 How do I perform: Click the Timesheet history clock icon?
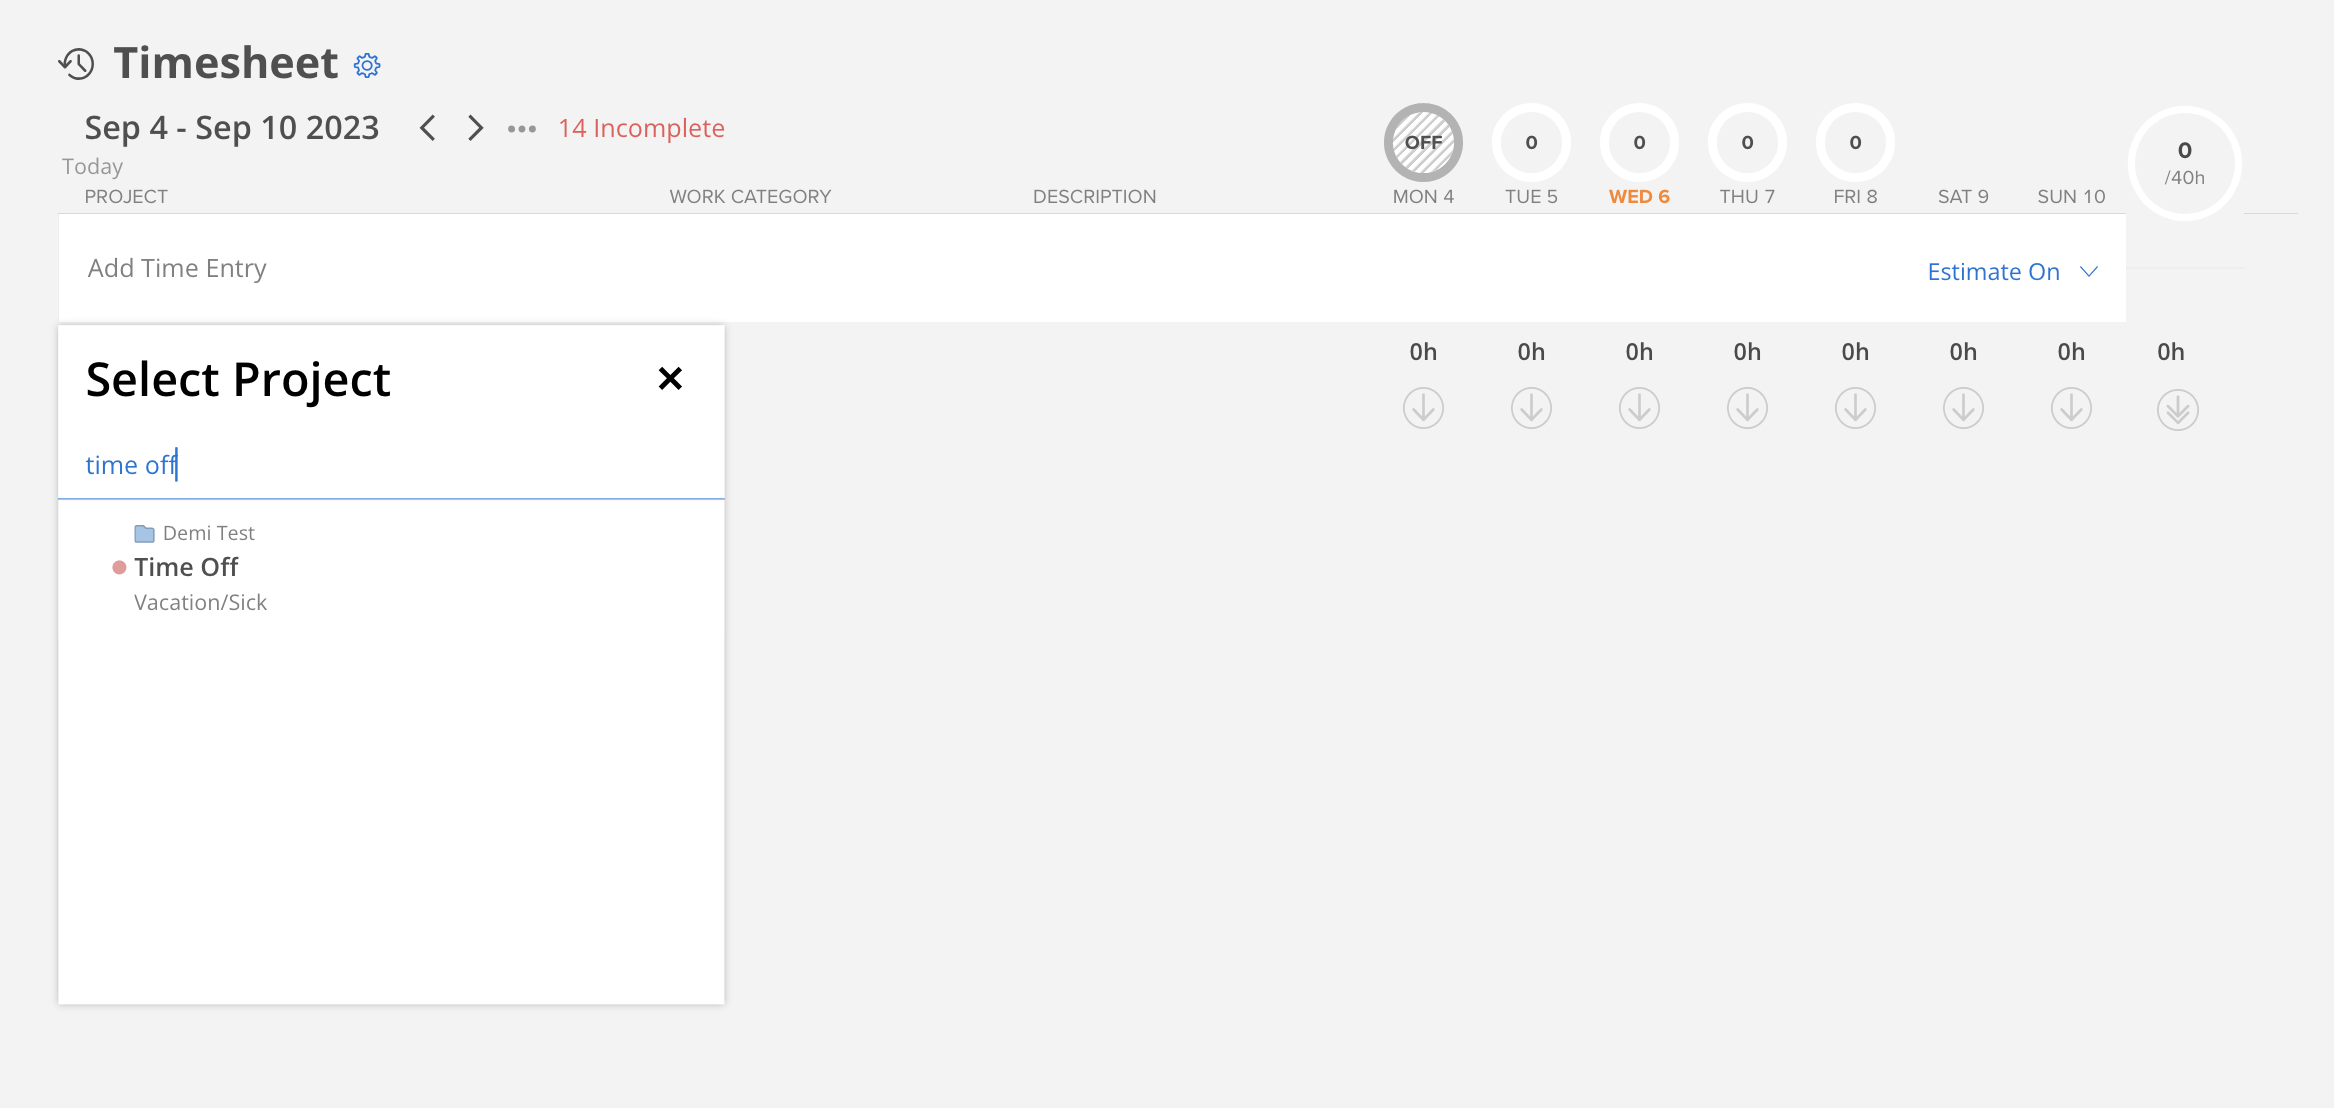coord(76,64)
